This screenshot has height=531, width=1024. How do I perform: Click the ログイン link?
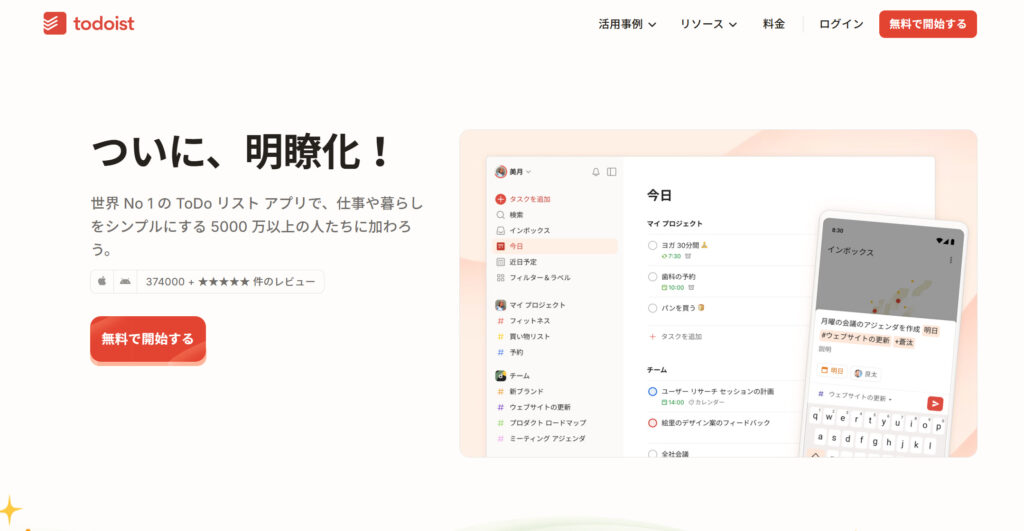tap(841, 24)
